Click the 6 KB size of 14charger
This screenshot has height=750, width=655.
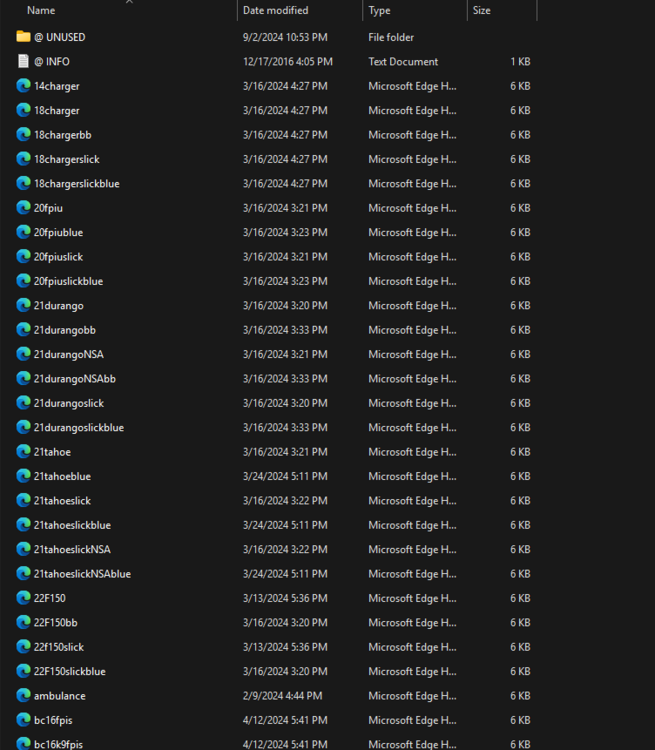(x=520, y=86)
